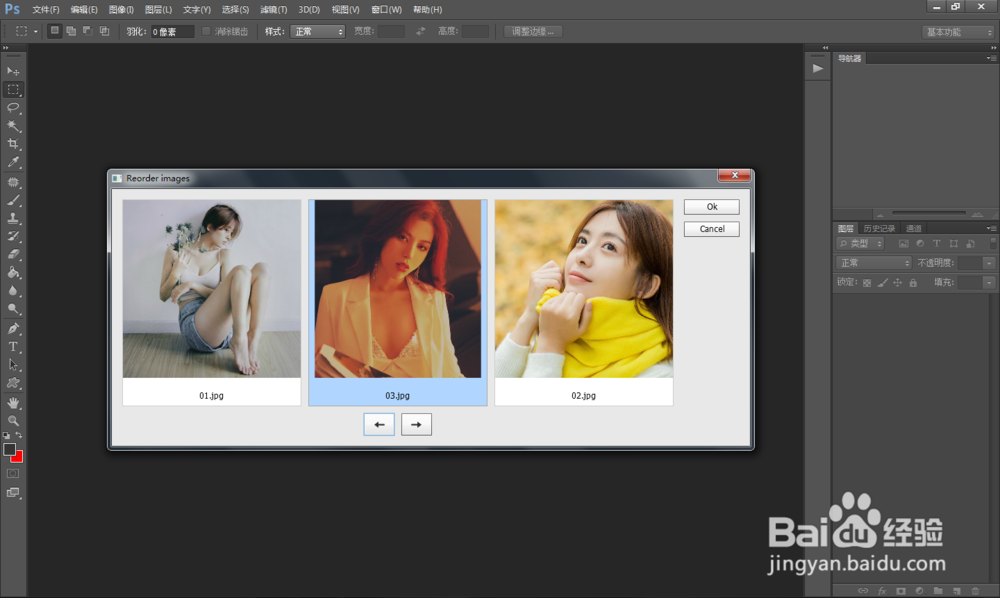1000x598 pixels.
Task: Toggle pixel layer filter icon
Action: point(903,244)
